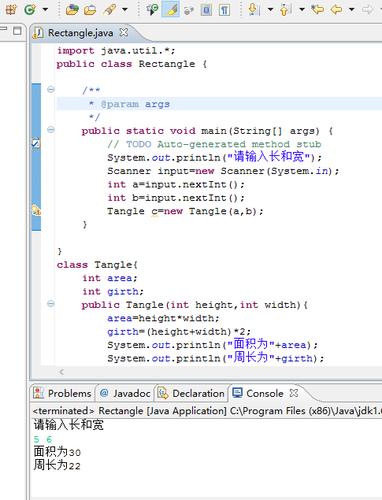Collapse the Tangle constructor fold marker
Viewport: 382px width, 500px height.
pyautogui.click(x=51, y=303)
